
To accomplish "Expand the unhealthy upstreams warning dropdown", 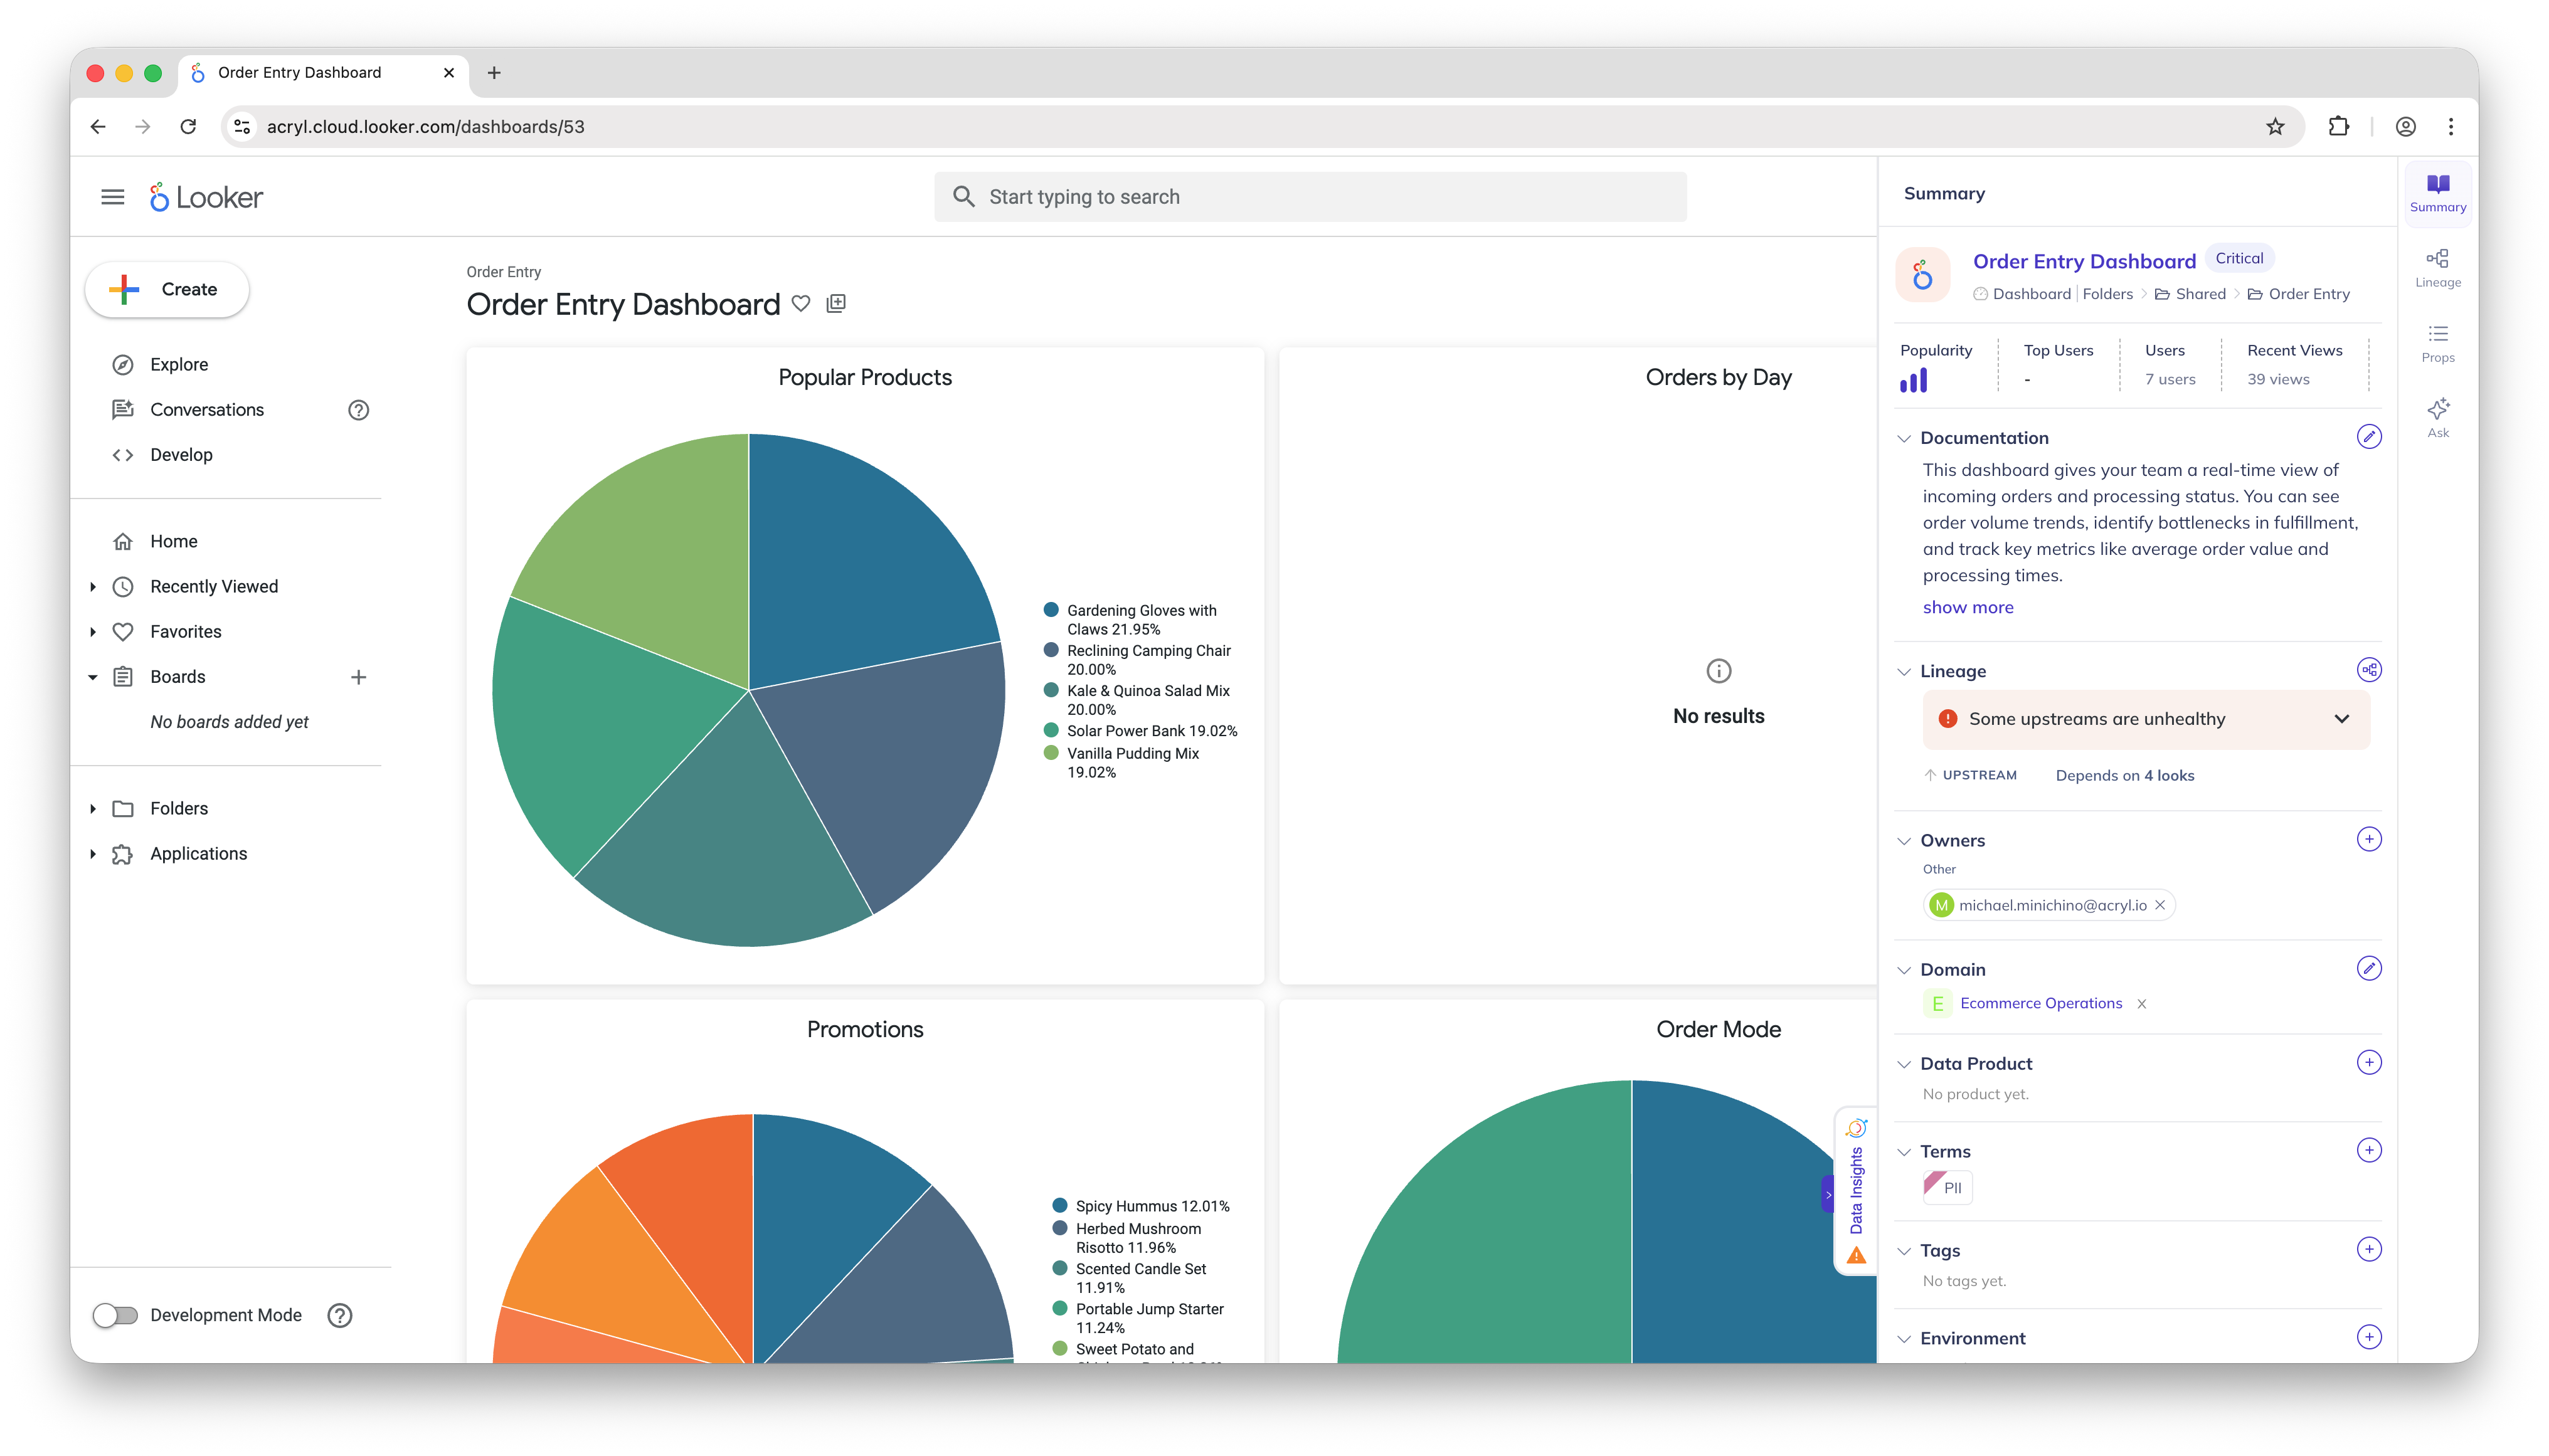I will (x=2341, y=719).
